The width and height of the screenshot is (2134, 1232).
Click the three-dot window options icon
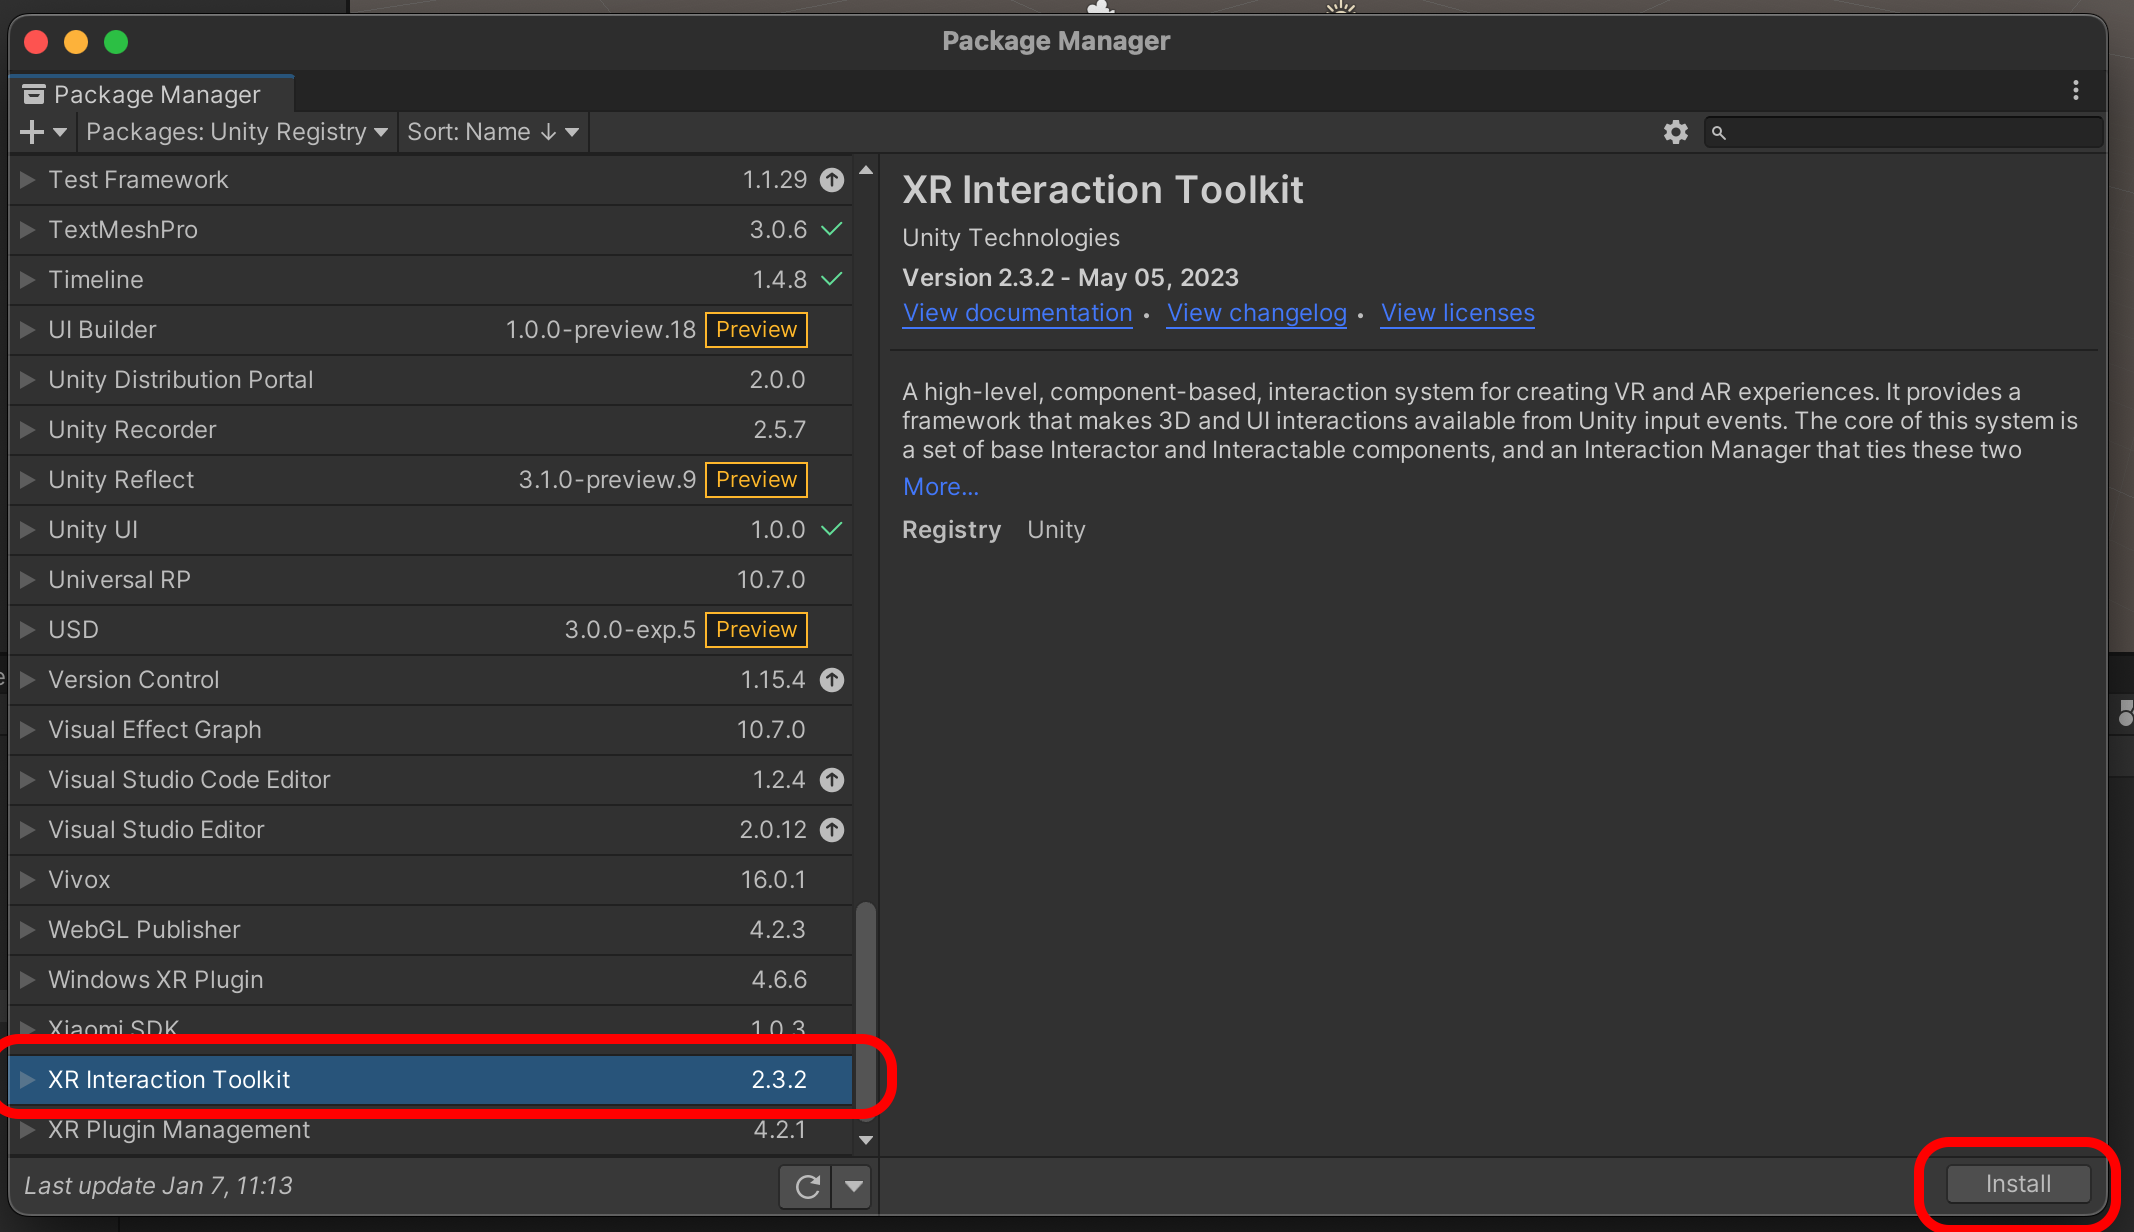(2076, 91)
